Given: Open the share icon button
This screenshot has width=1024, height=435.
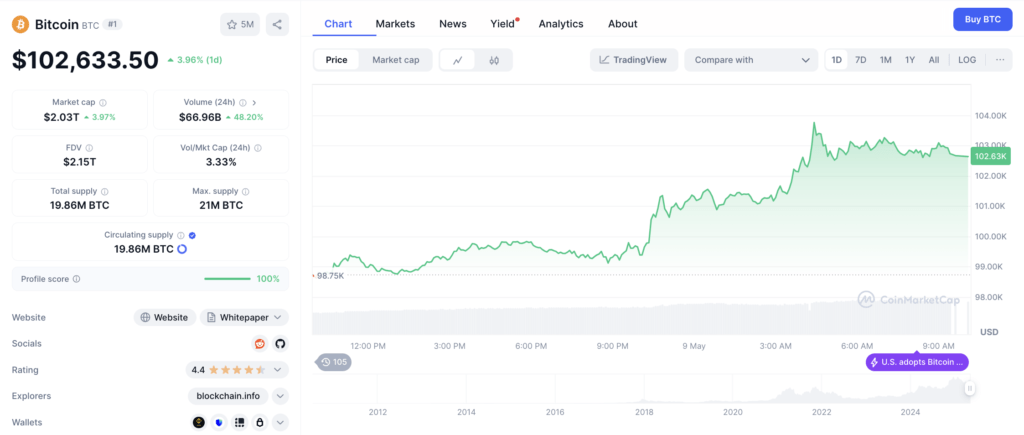Looking at the screenshot, I should coord(277,25).
